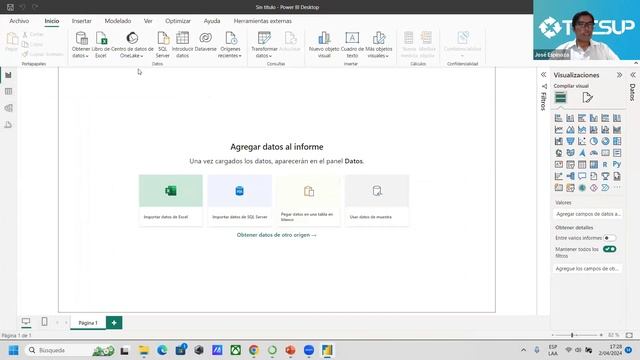
Task: Choose the R script visual
Action: pos(605,164)
